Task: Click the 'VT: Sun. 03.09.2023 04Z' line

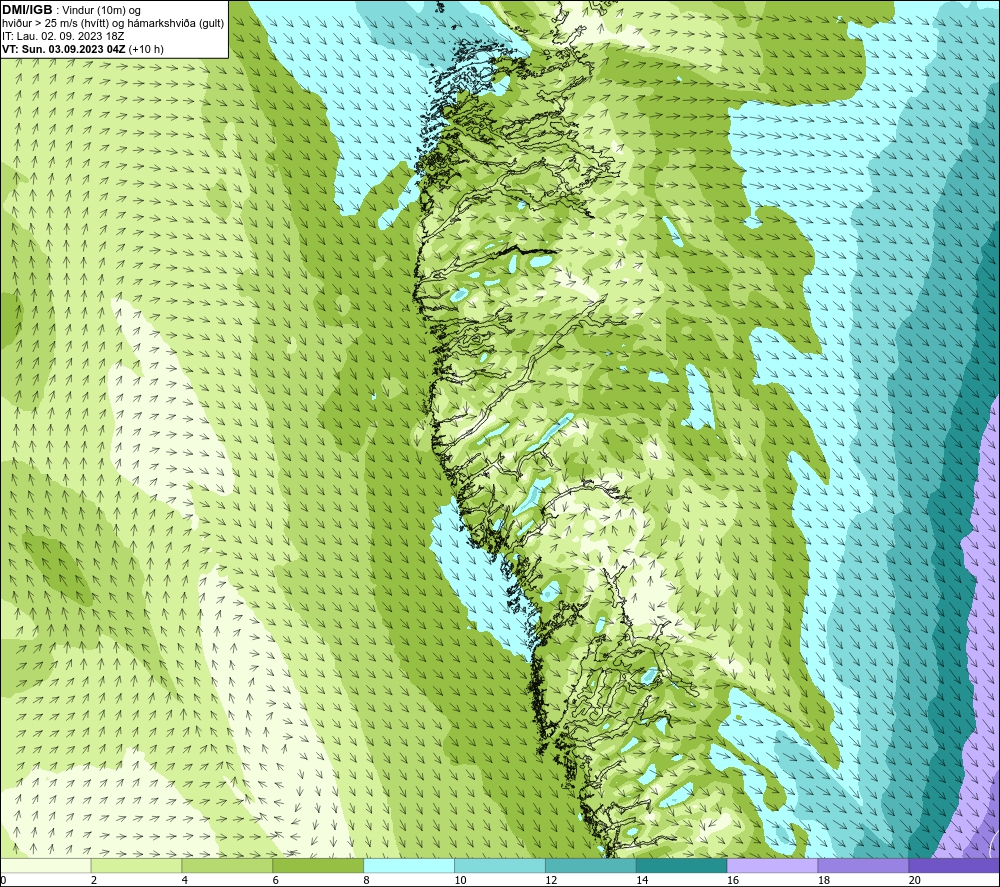Action: pos(64,49)
